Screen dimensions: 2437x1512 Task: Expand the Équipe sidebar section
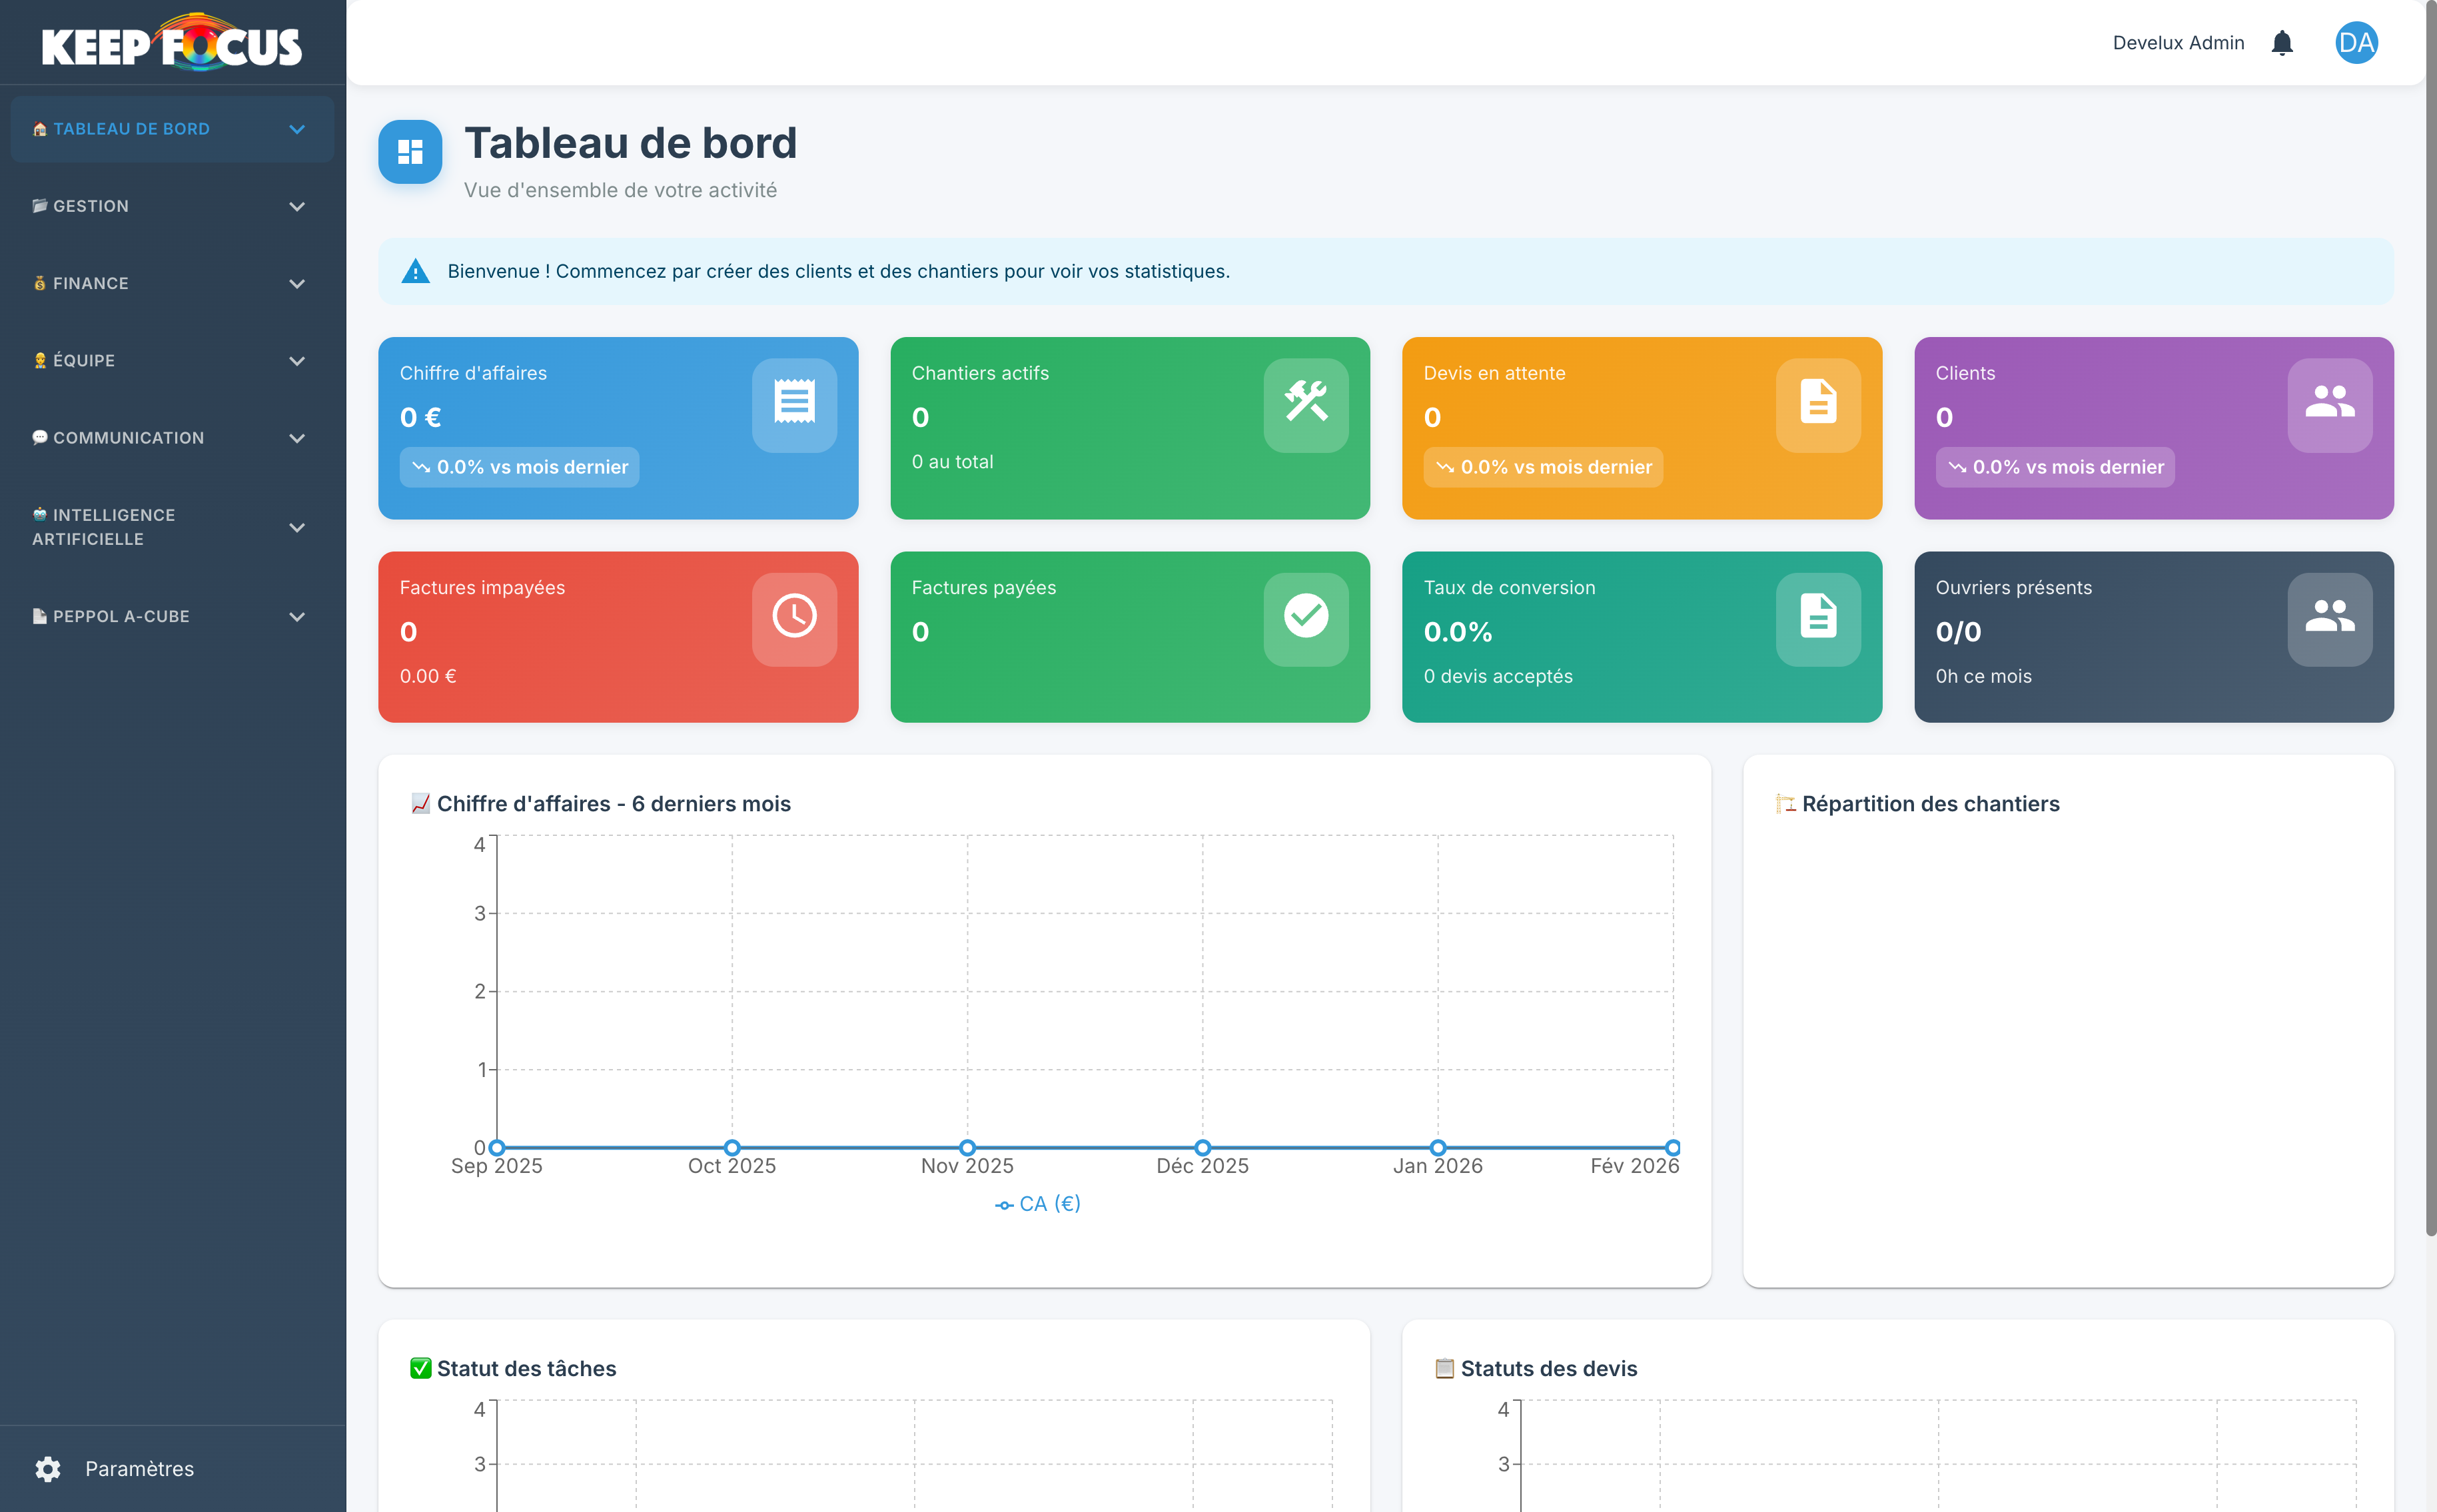point(84,361)
